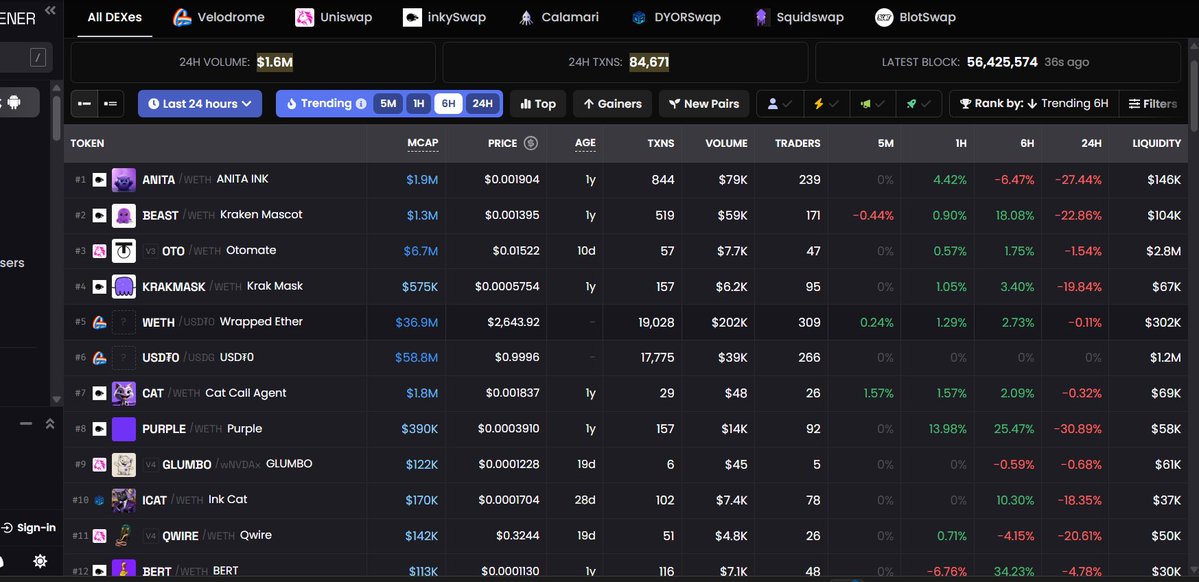This screenshot has height=582, width=1199.
Task: Sort table by TXNS column header
Action: [x=661, y=143]
